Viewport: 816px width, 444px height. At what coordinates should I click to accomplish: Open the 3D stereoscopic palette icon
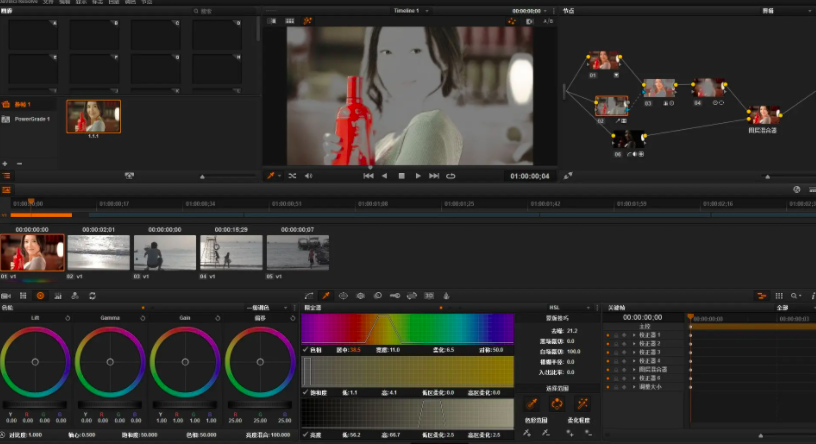point(429,296)
